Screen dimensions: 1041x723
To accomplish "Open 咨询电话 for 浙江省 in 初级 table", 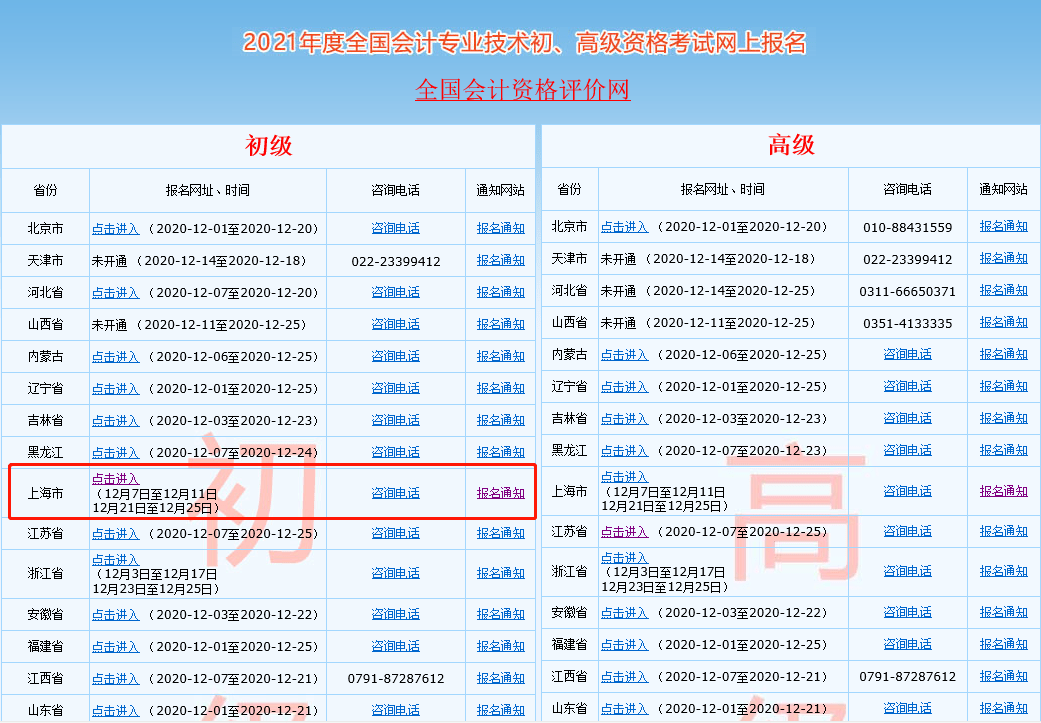I will click(x=396, y=573).
